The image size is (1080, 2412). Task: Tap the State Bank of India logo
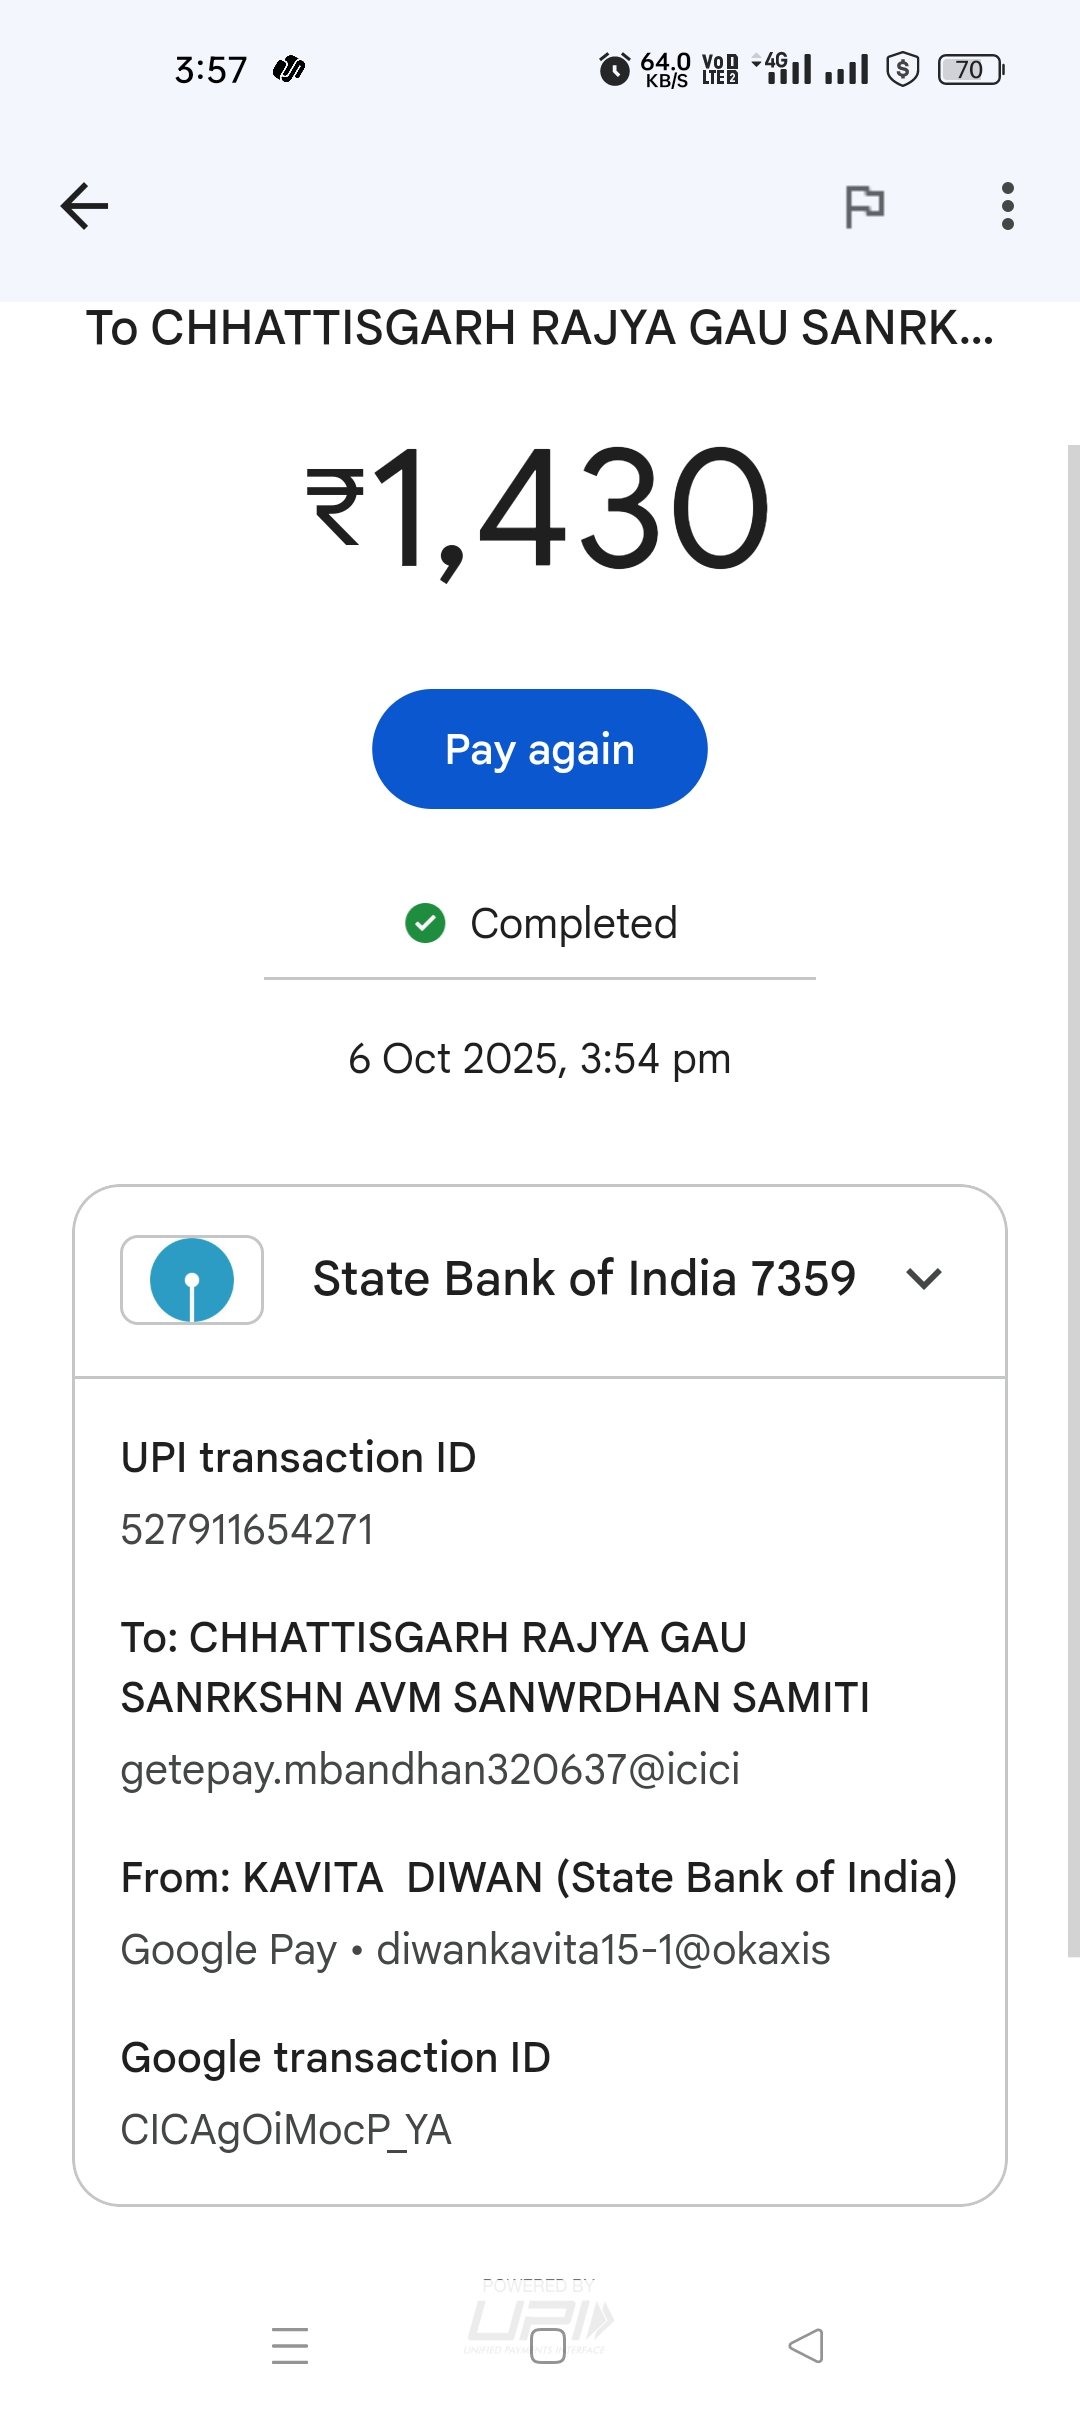(192, 1280)
